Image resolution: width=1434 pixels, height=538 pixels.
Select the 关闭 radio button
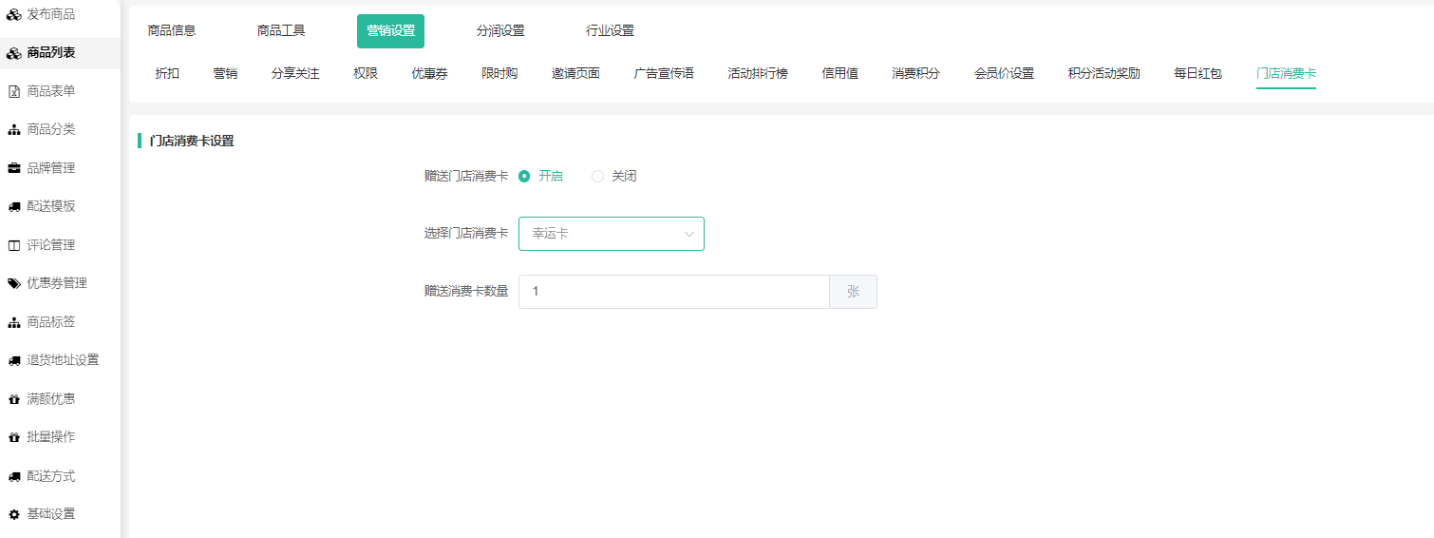(x=598, y=176)
